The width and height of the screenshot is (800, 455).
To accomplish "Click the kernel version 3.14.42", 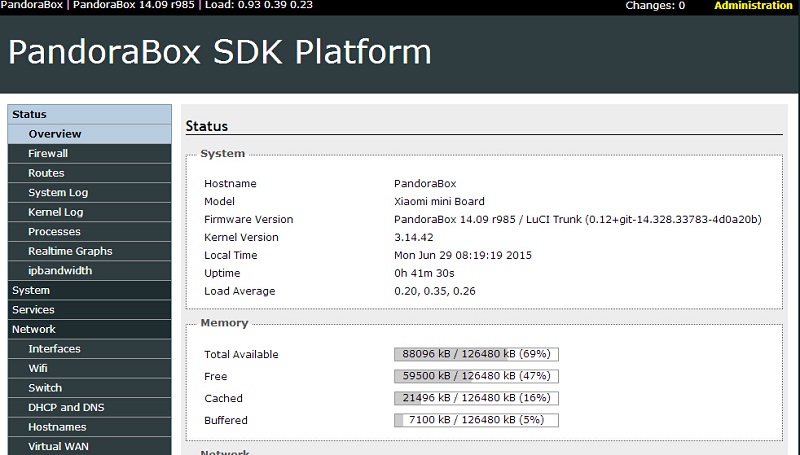I will [x=414, y=237].
